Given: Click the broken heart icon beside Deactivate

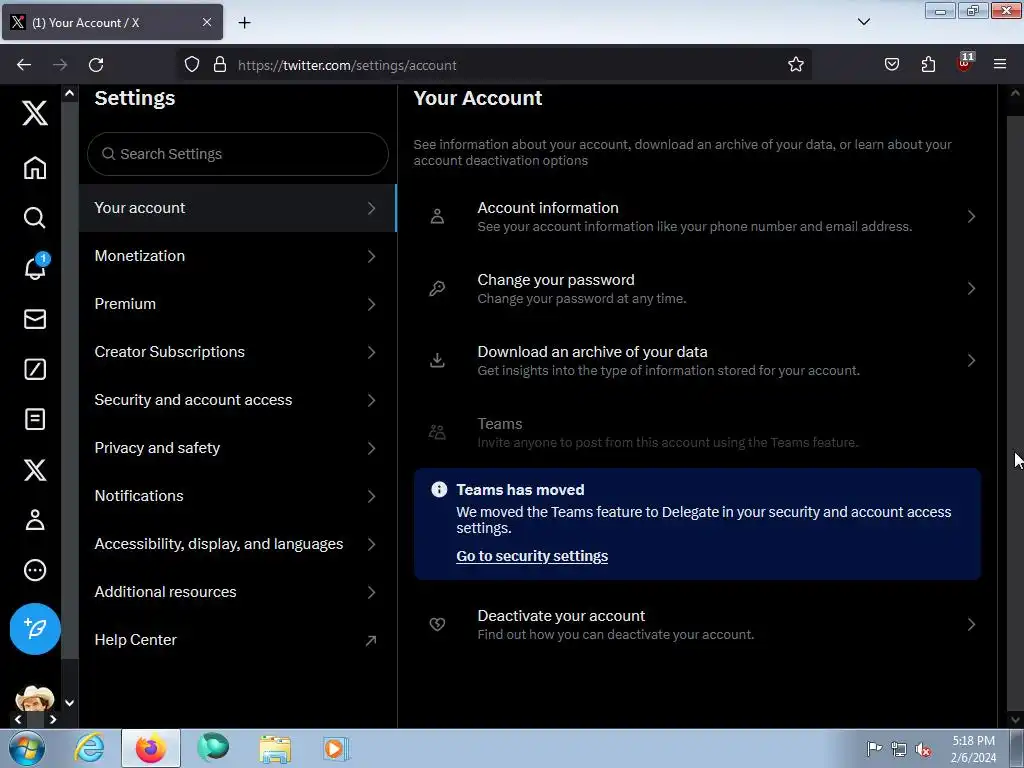Looking at the screenshot, I should point(437,625).
